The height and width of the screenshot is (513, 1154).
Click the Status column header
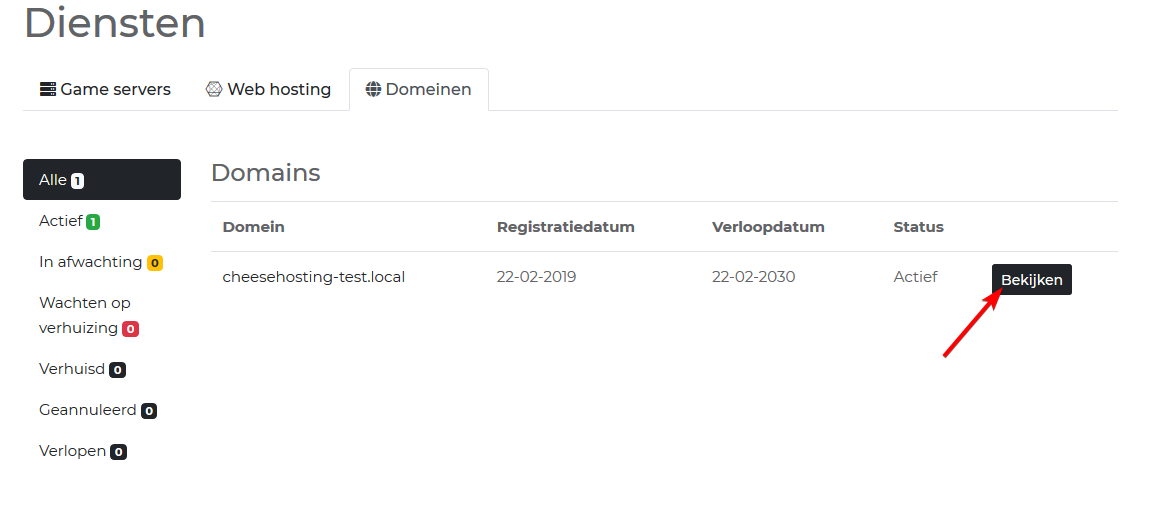point(918,227)
